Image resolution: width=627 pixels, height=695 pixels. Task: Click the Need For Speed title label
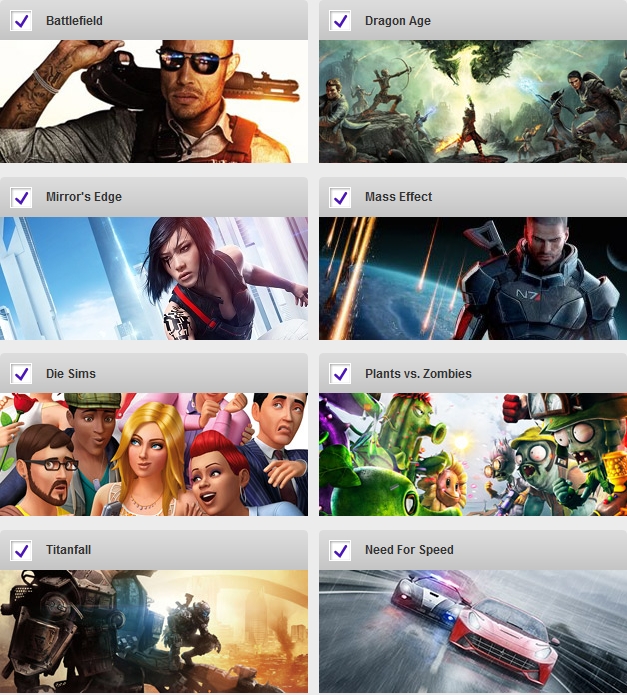coord(409,550)
